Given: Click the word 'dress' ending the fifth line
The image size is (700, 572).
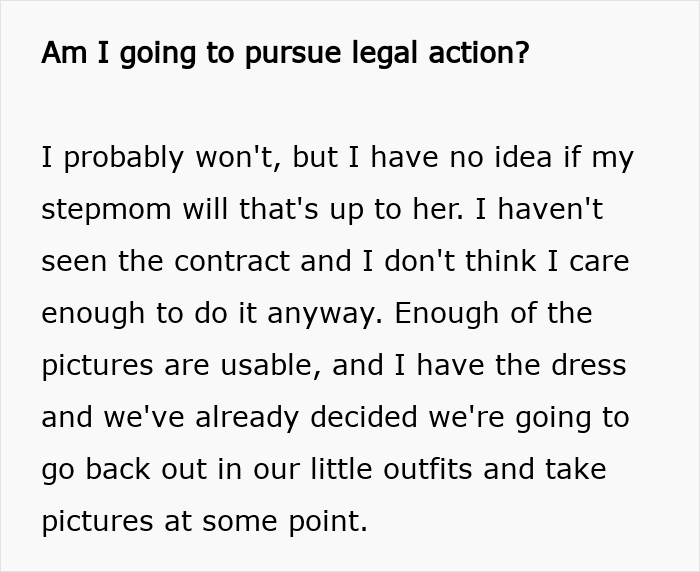Looking at the screenshot, I should (588, 365).
